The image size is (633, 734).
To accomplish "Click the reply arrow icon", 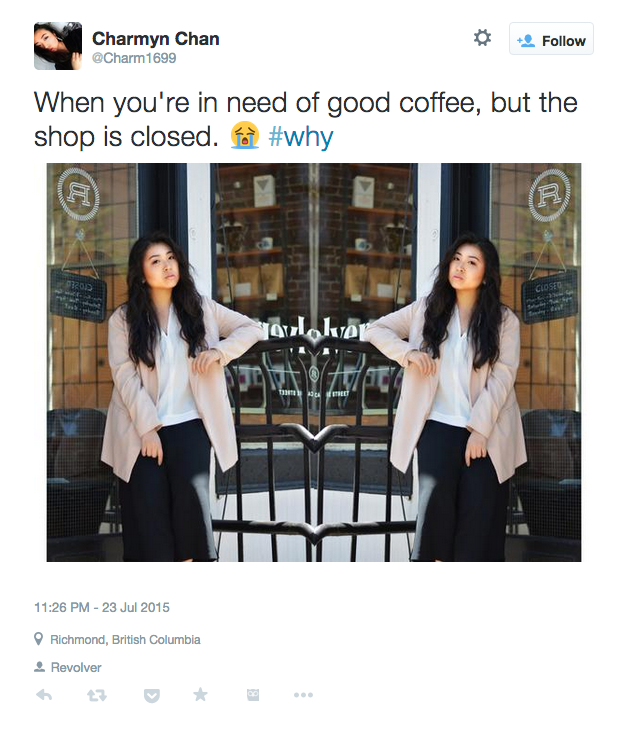I will point(44,695).
